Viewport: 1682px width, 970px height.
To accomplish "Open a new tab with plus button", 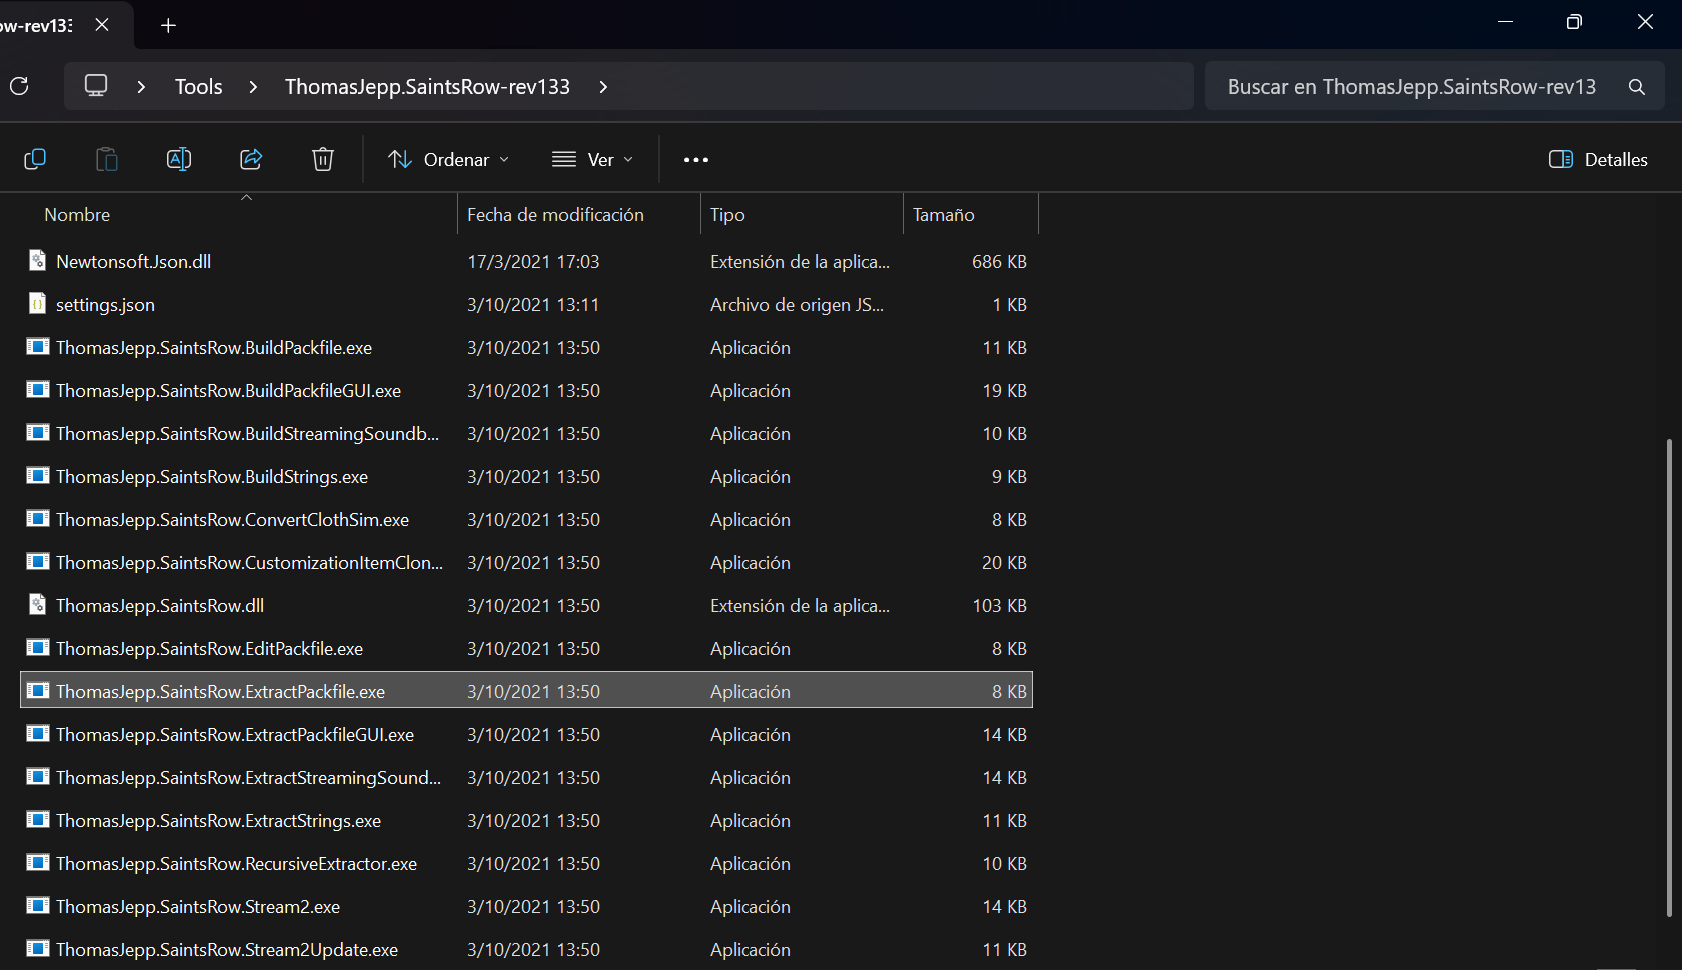I will 169,25.
